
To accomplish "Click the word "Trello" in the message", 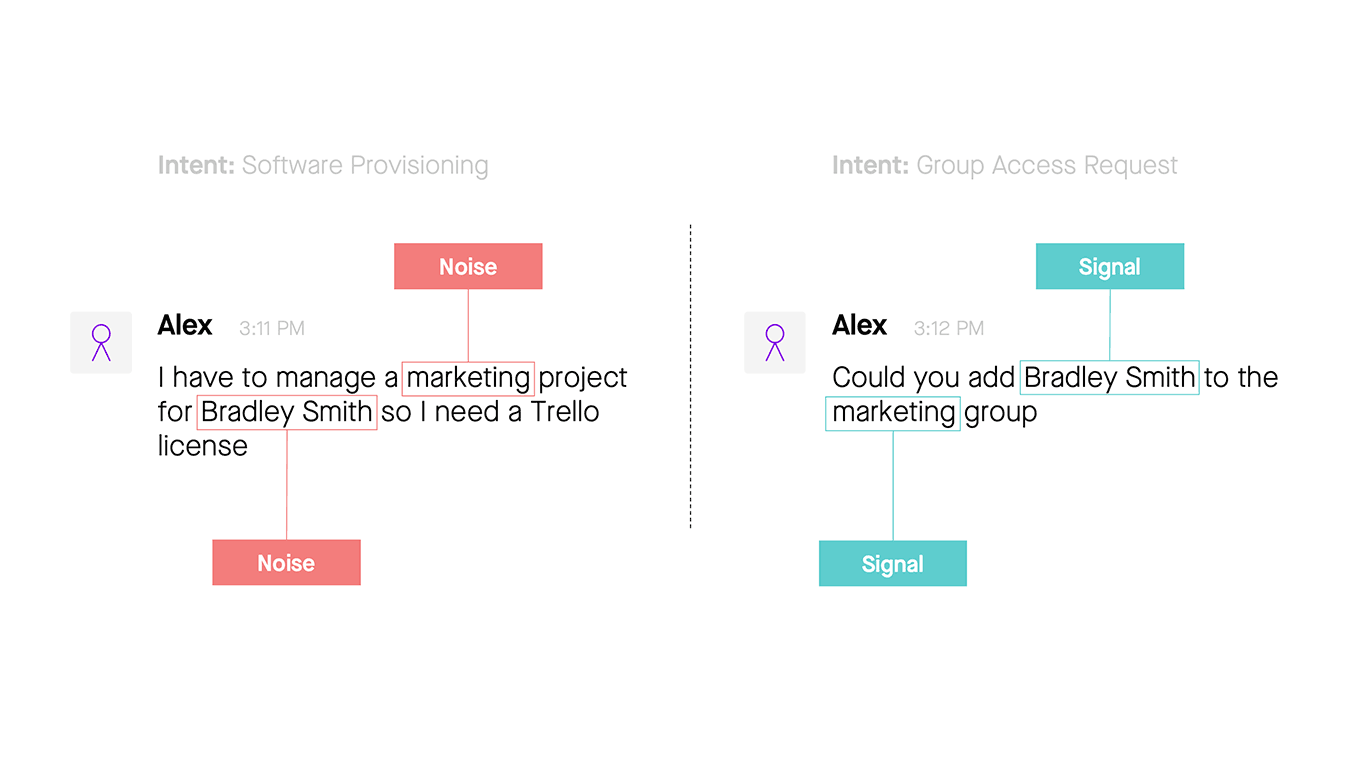I will click(x=564, y=412).
